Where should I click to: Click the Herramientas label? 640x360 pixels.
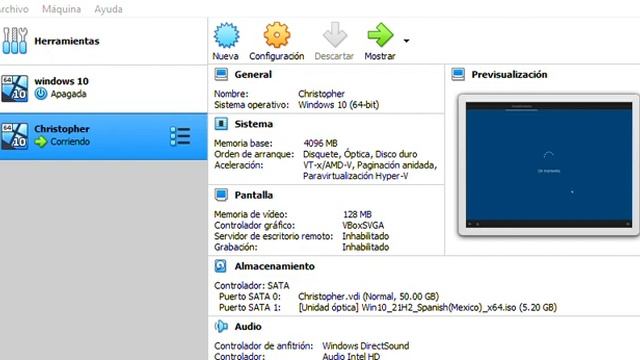(x=67, y=41)
